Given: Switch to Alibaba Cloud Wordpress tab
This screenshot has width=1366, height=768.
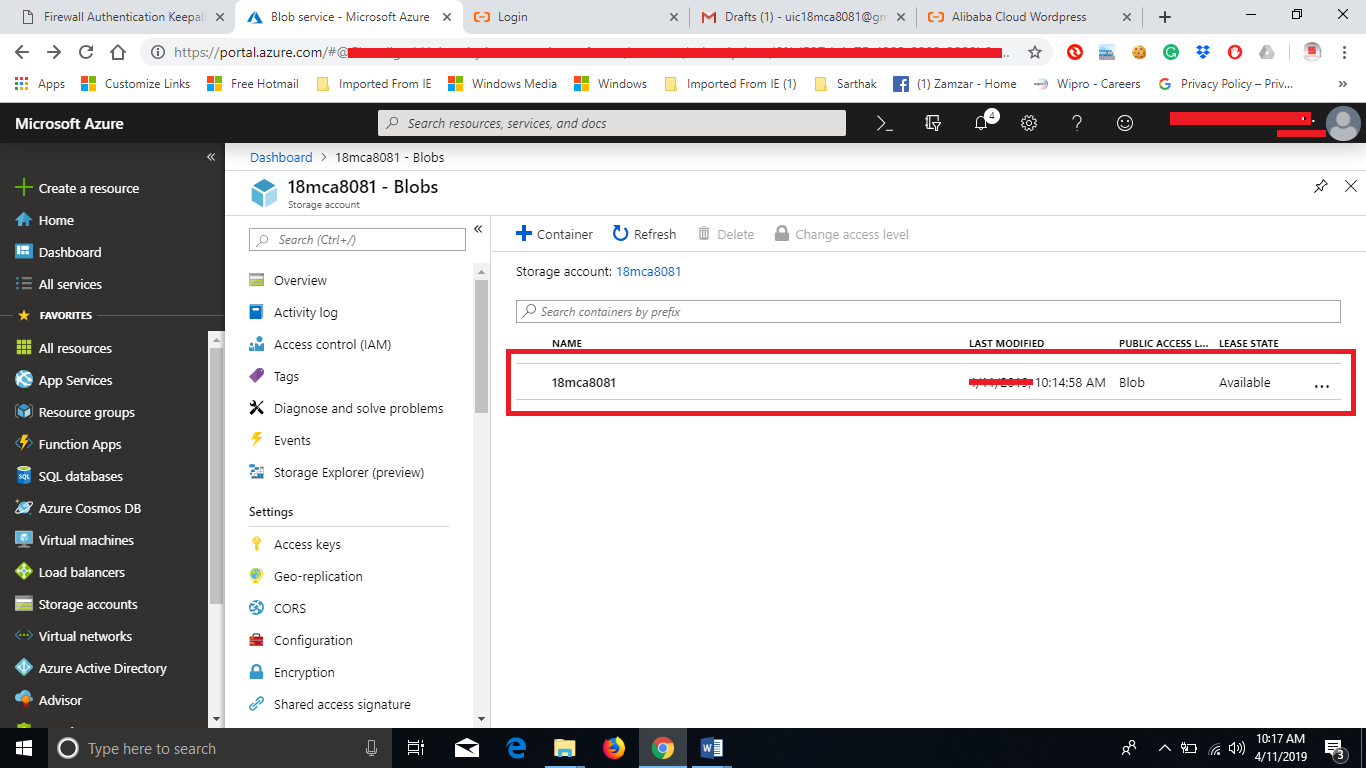Looking at the screenshot, I should point(1032,17).
